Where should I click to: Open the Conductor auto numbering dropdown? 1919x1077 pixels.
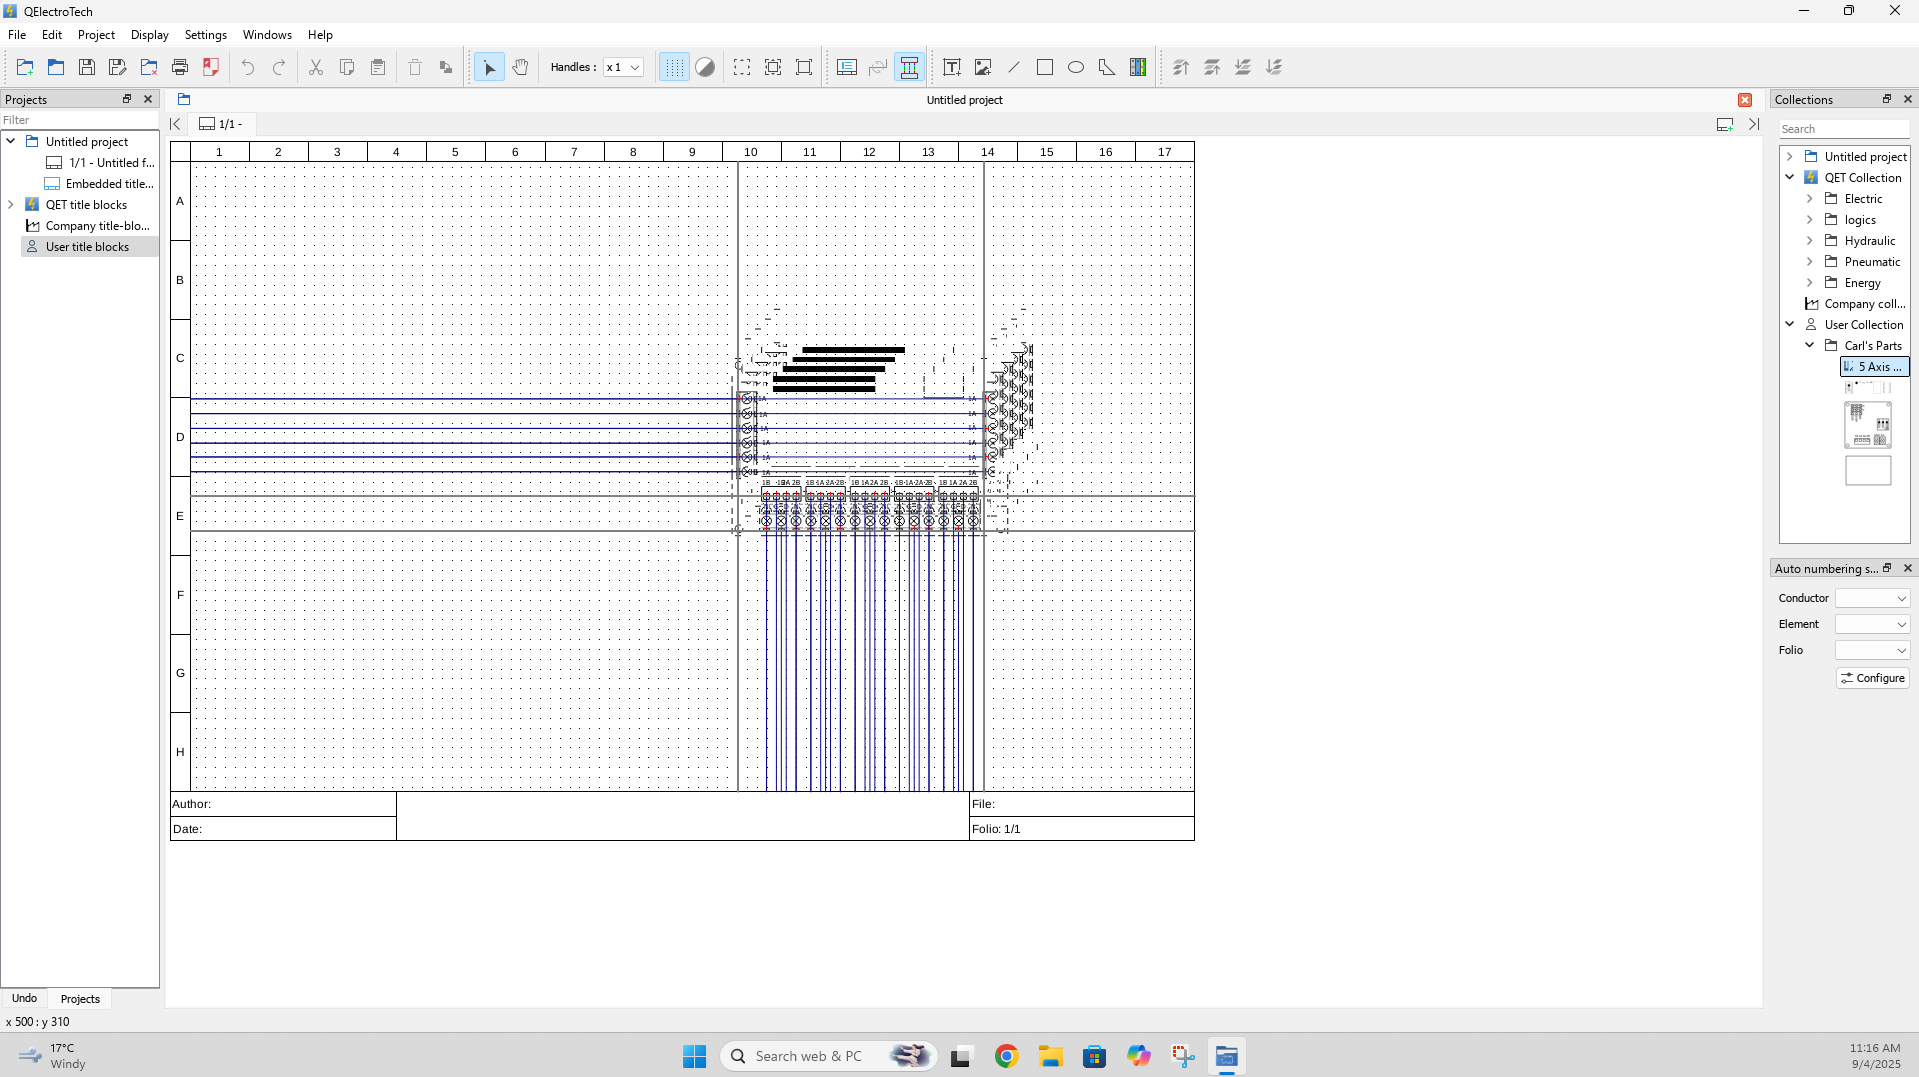click(1872, 598)
